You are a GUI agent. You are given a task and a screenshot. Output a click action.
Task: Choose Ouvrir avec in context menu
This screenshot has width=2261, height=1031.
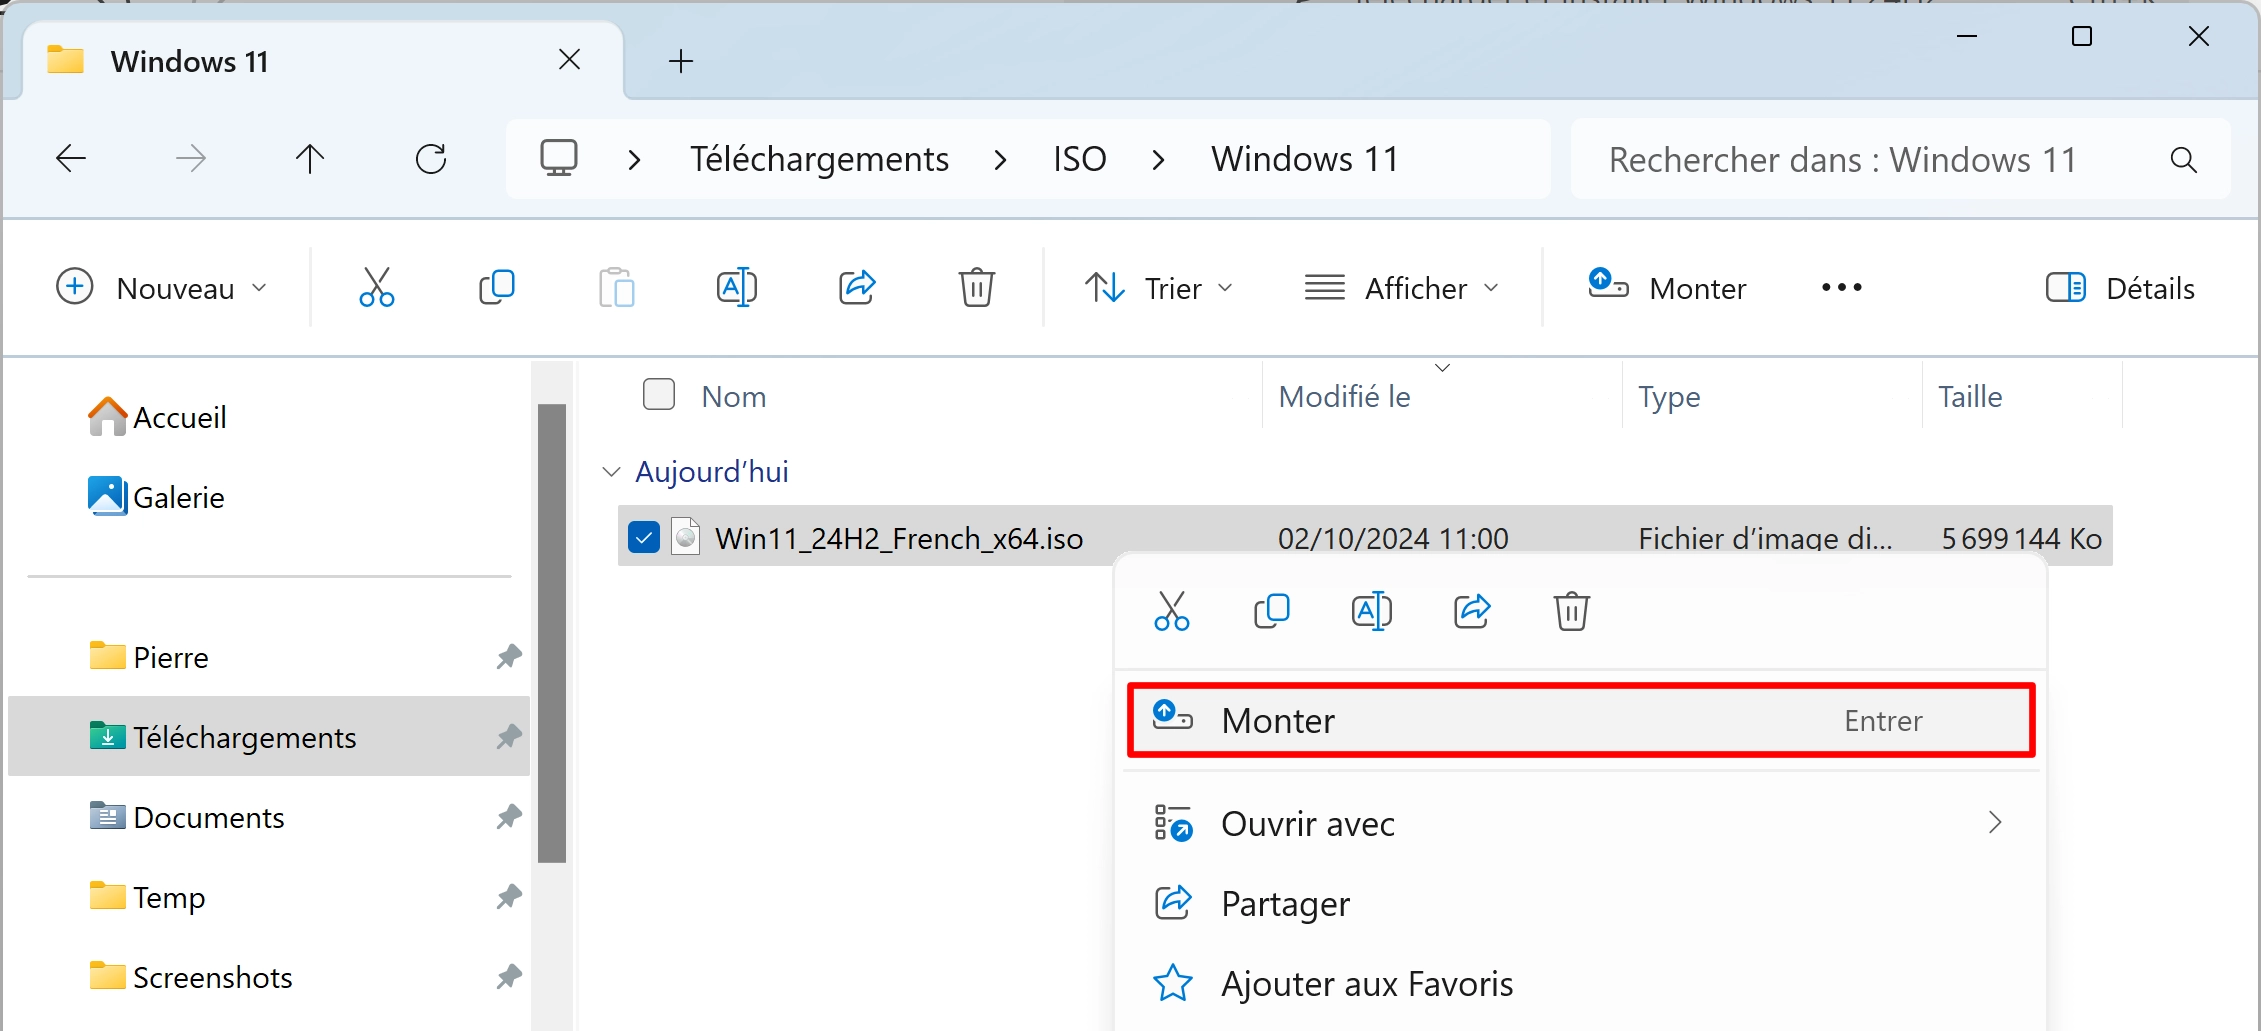pyautogui.click(x=1581, y=823)
